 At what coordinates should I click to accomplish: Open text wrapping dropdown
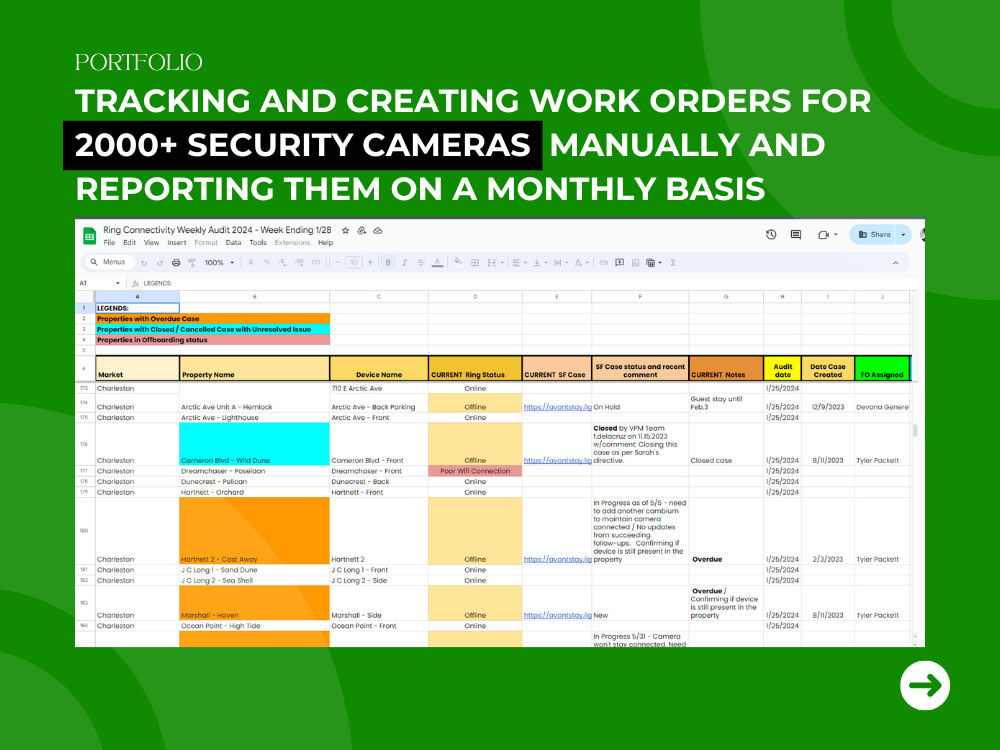tap(561, 263)
